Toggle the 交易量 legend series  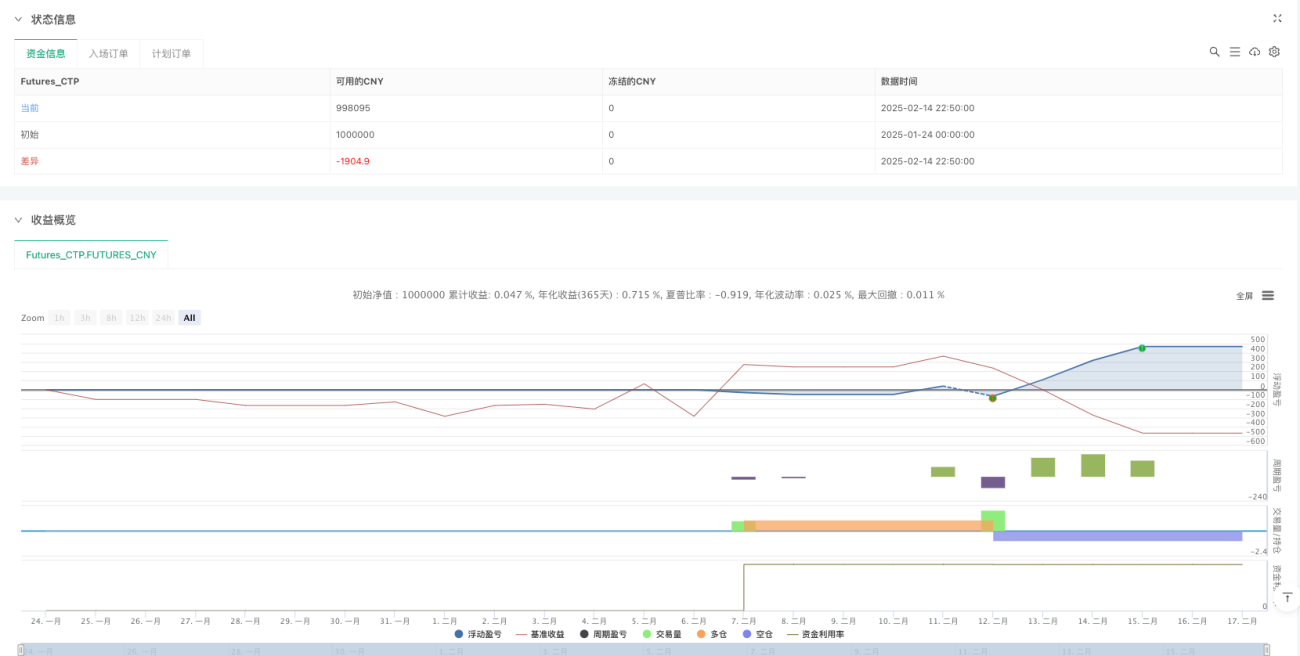[662, 634]
